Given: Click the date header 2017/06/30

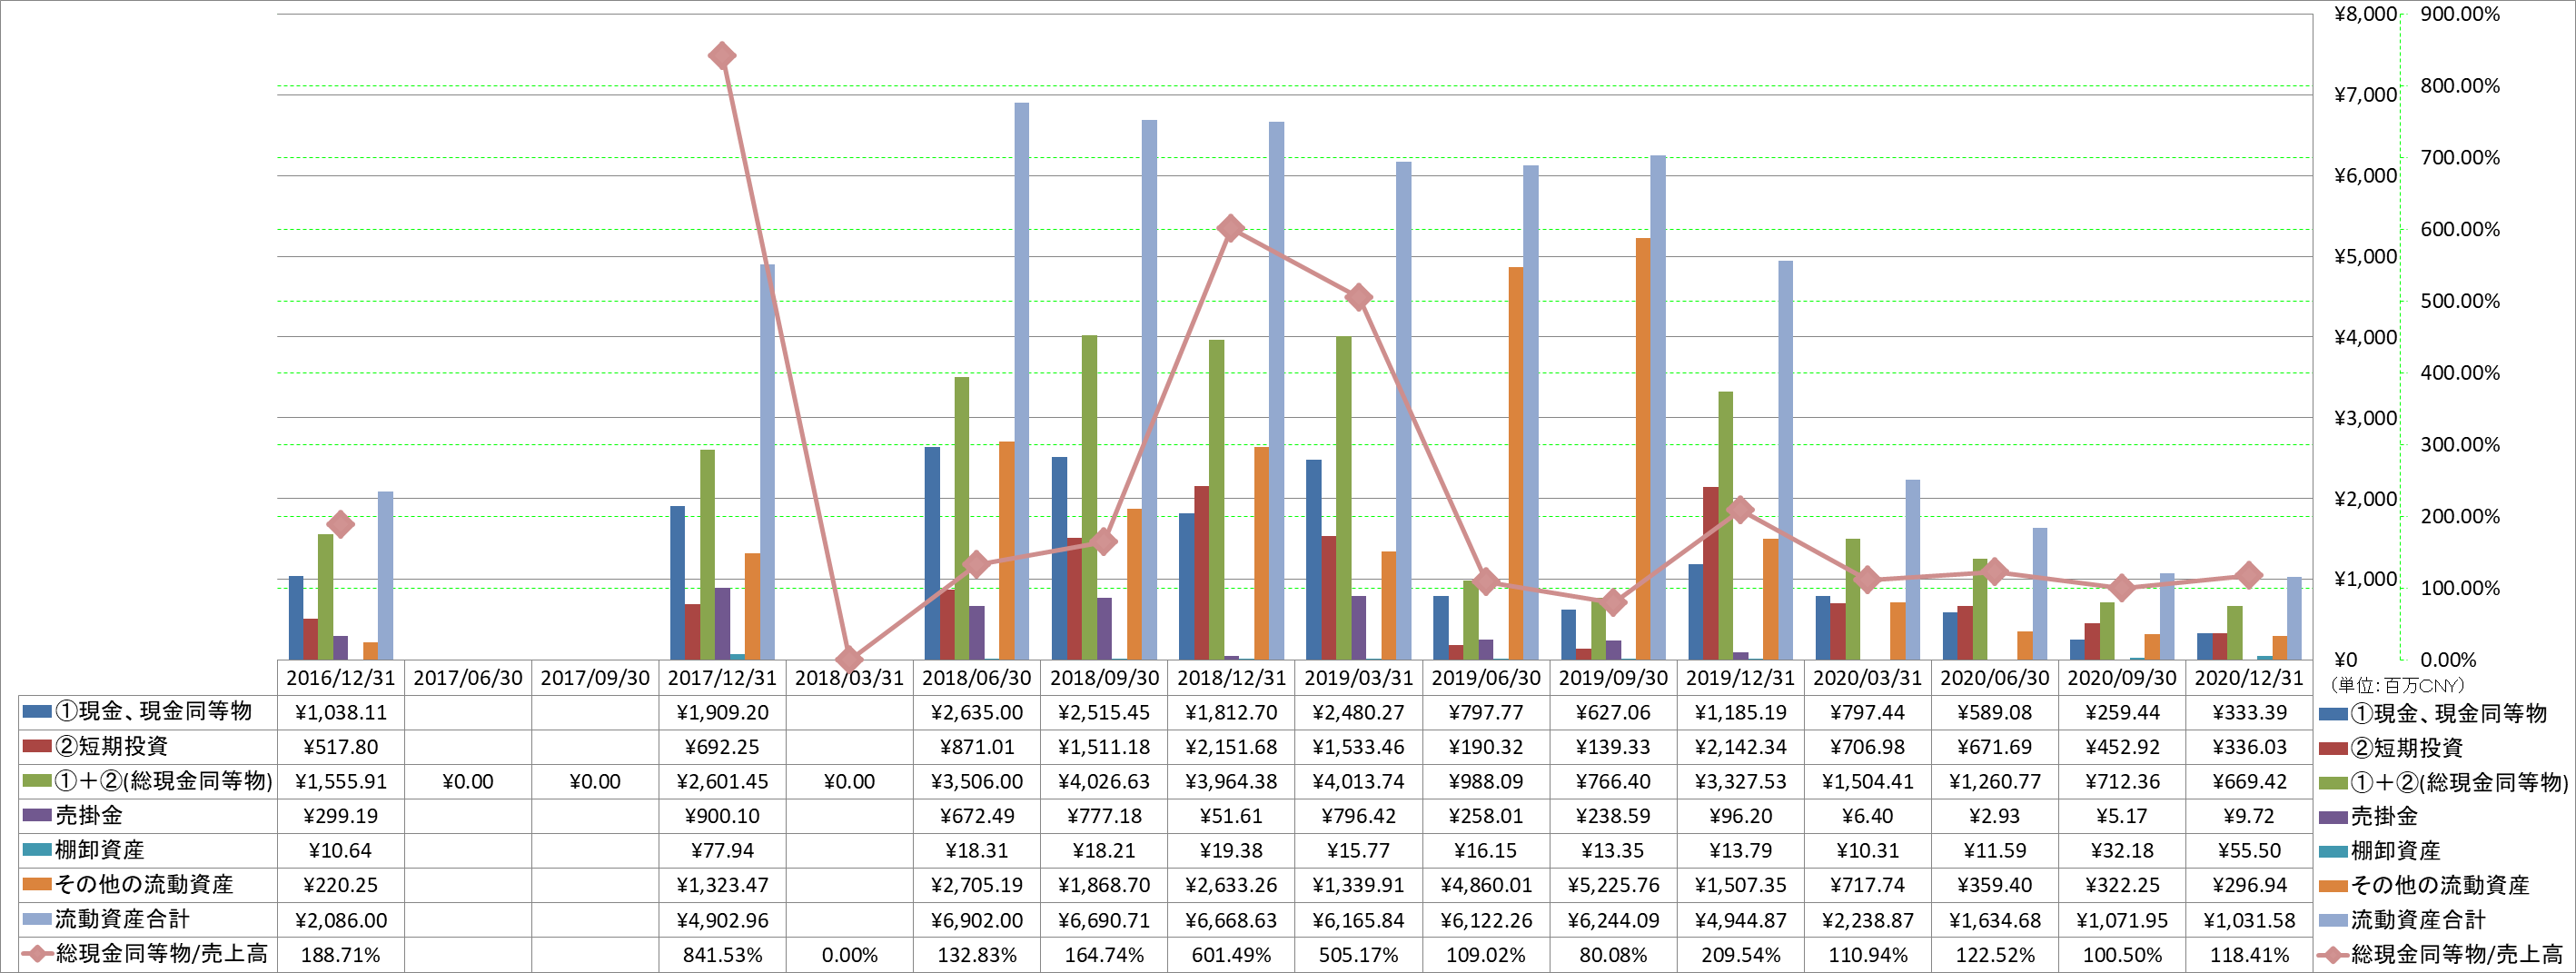Looking at the screenshot, I should (x=468, y=678).
